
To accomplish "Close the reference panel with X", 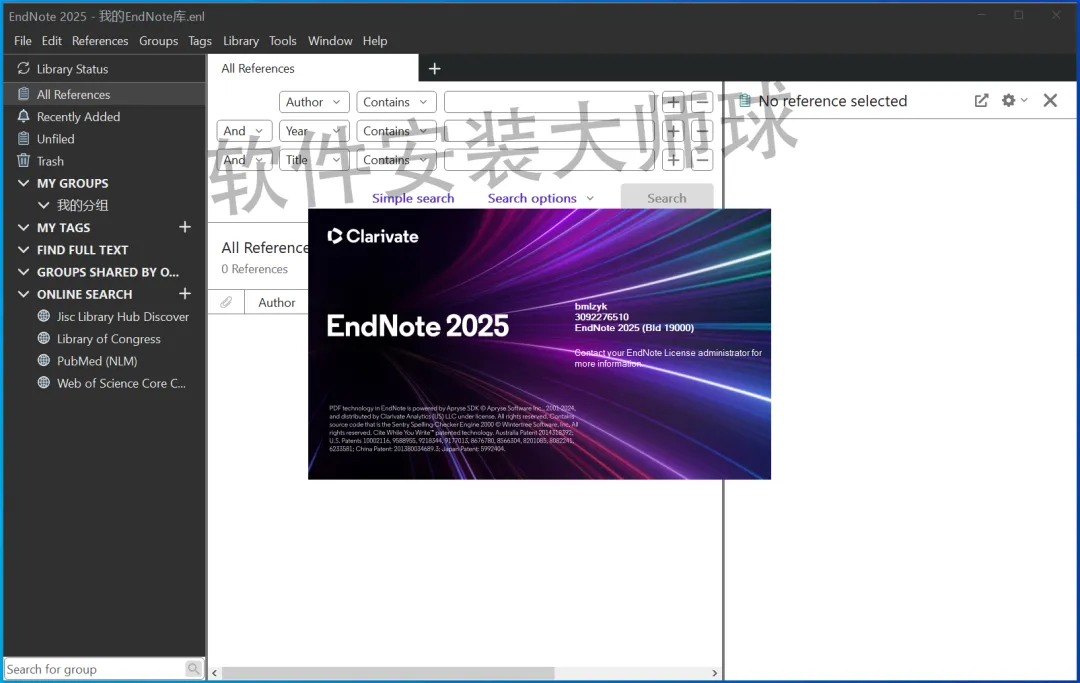I will click(1050, 101).
